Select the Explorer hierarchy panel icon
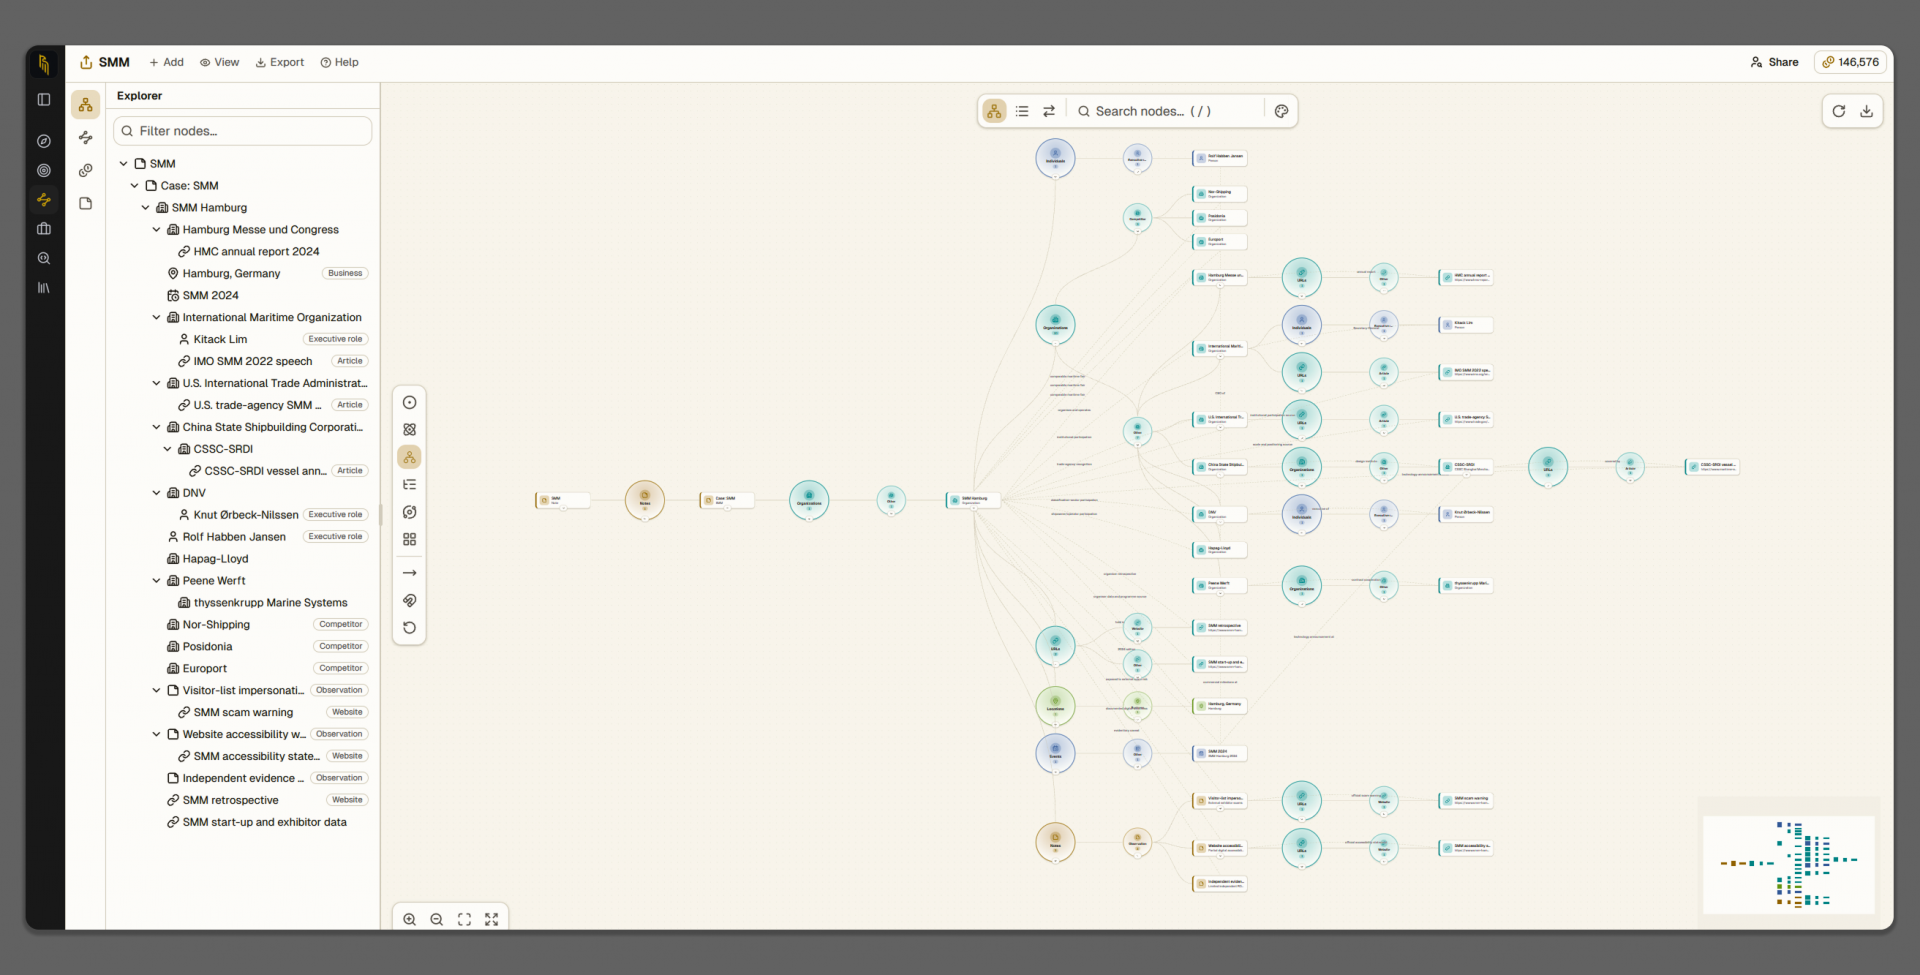1920x975 pixels. point(86,105)
